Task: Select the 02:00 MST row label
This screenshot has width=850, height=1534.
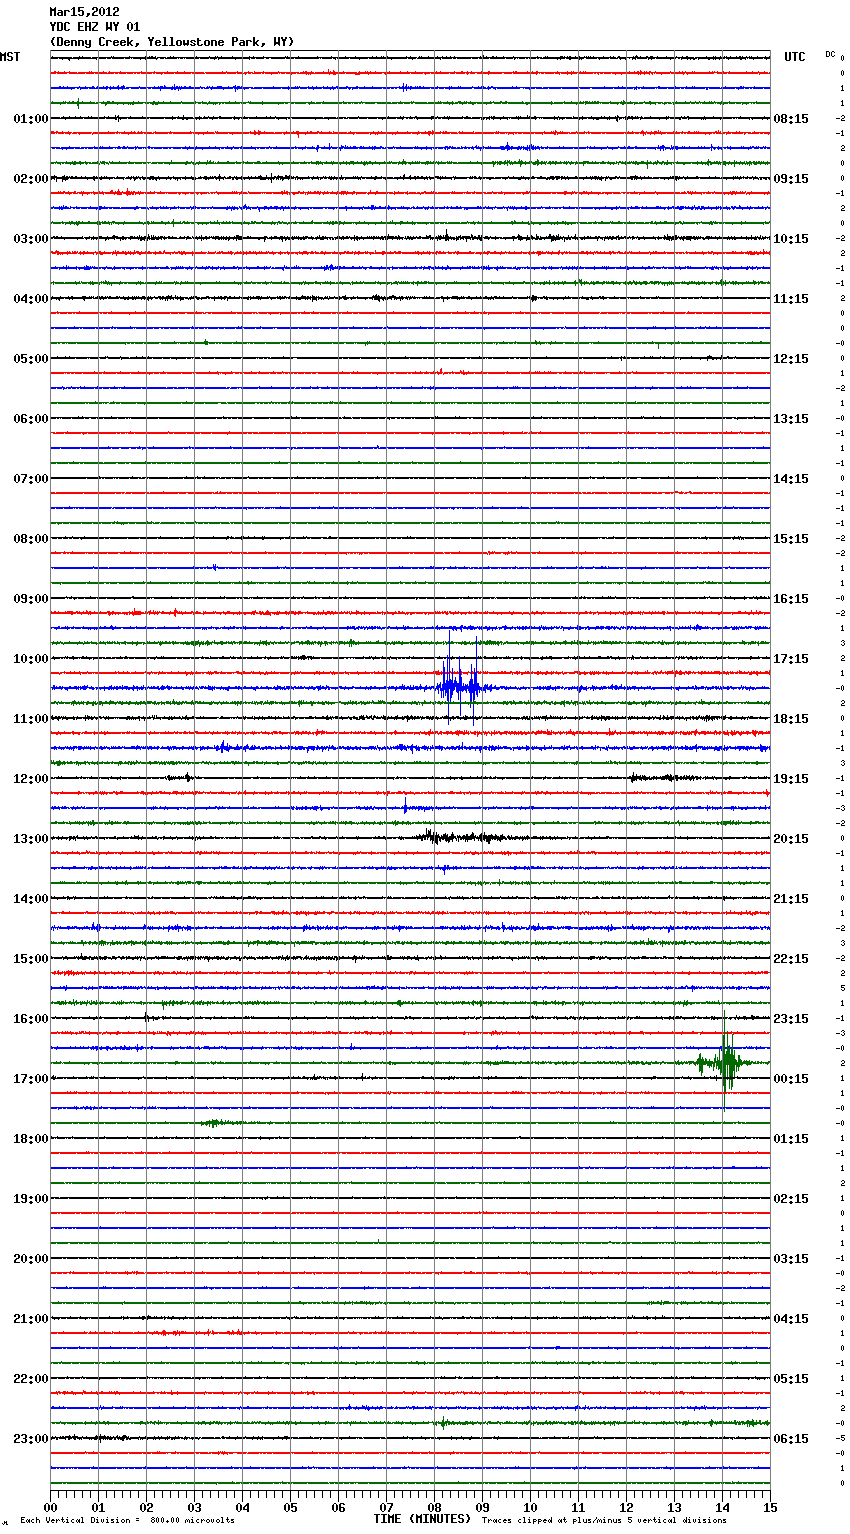Action: 31,179
